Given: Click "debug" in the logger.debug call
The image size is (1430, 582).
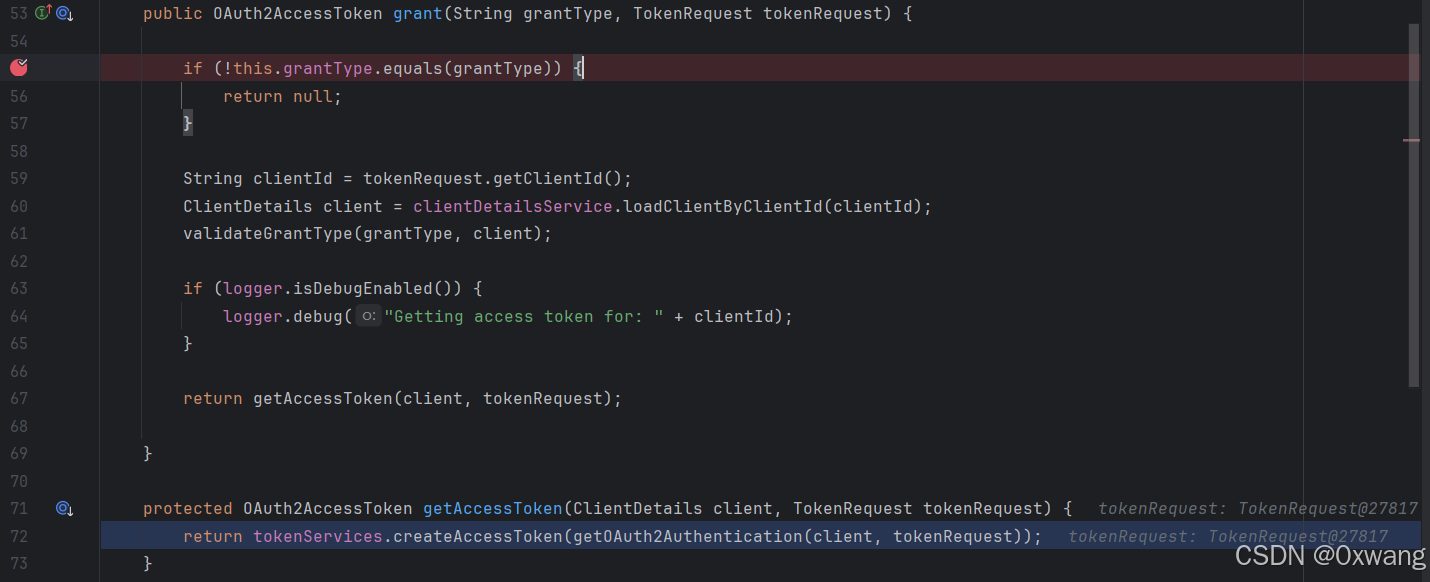Looking at the screenshot, I should (x=318, y=316).
